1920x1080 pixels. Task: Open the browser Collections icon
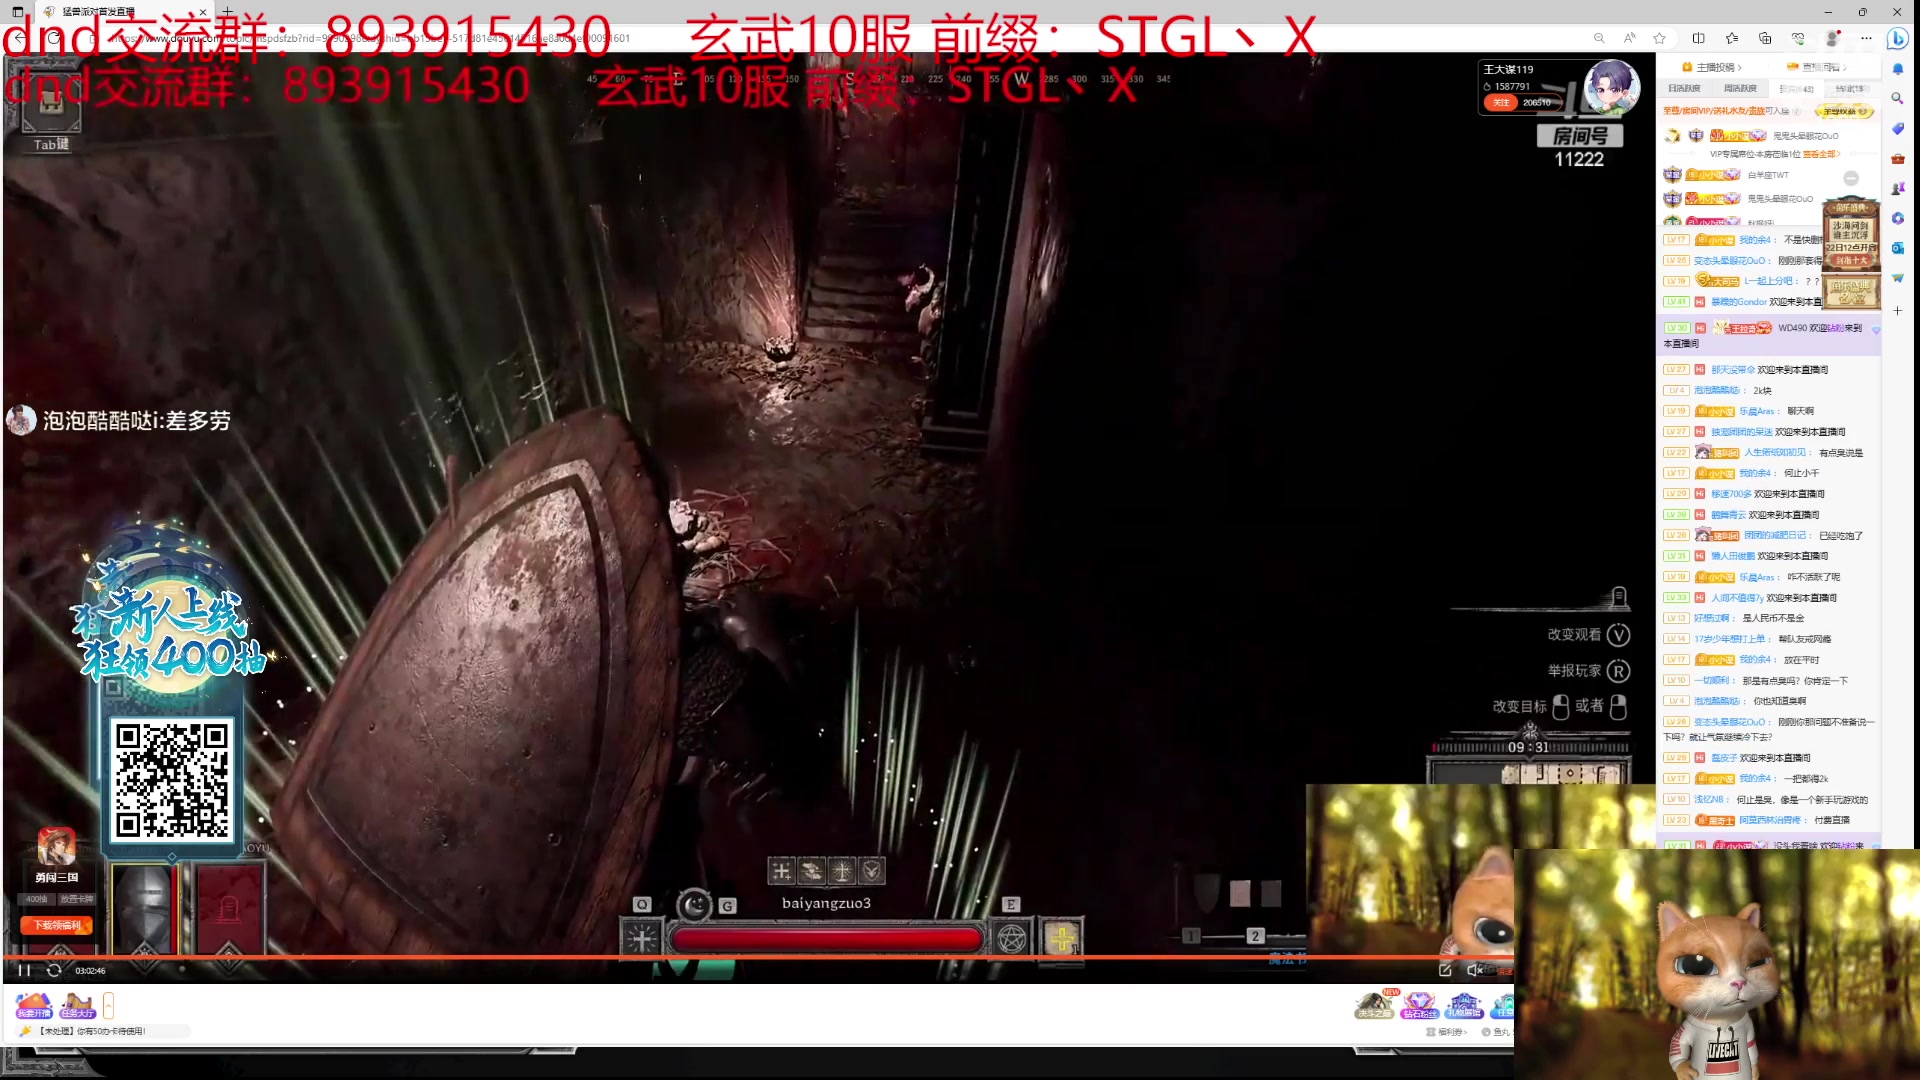pyautogui.click(x=1765, y=38)
